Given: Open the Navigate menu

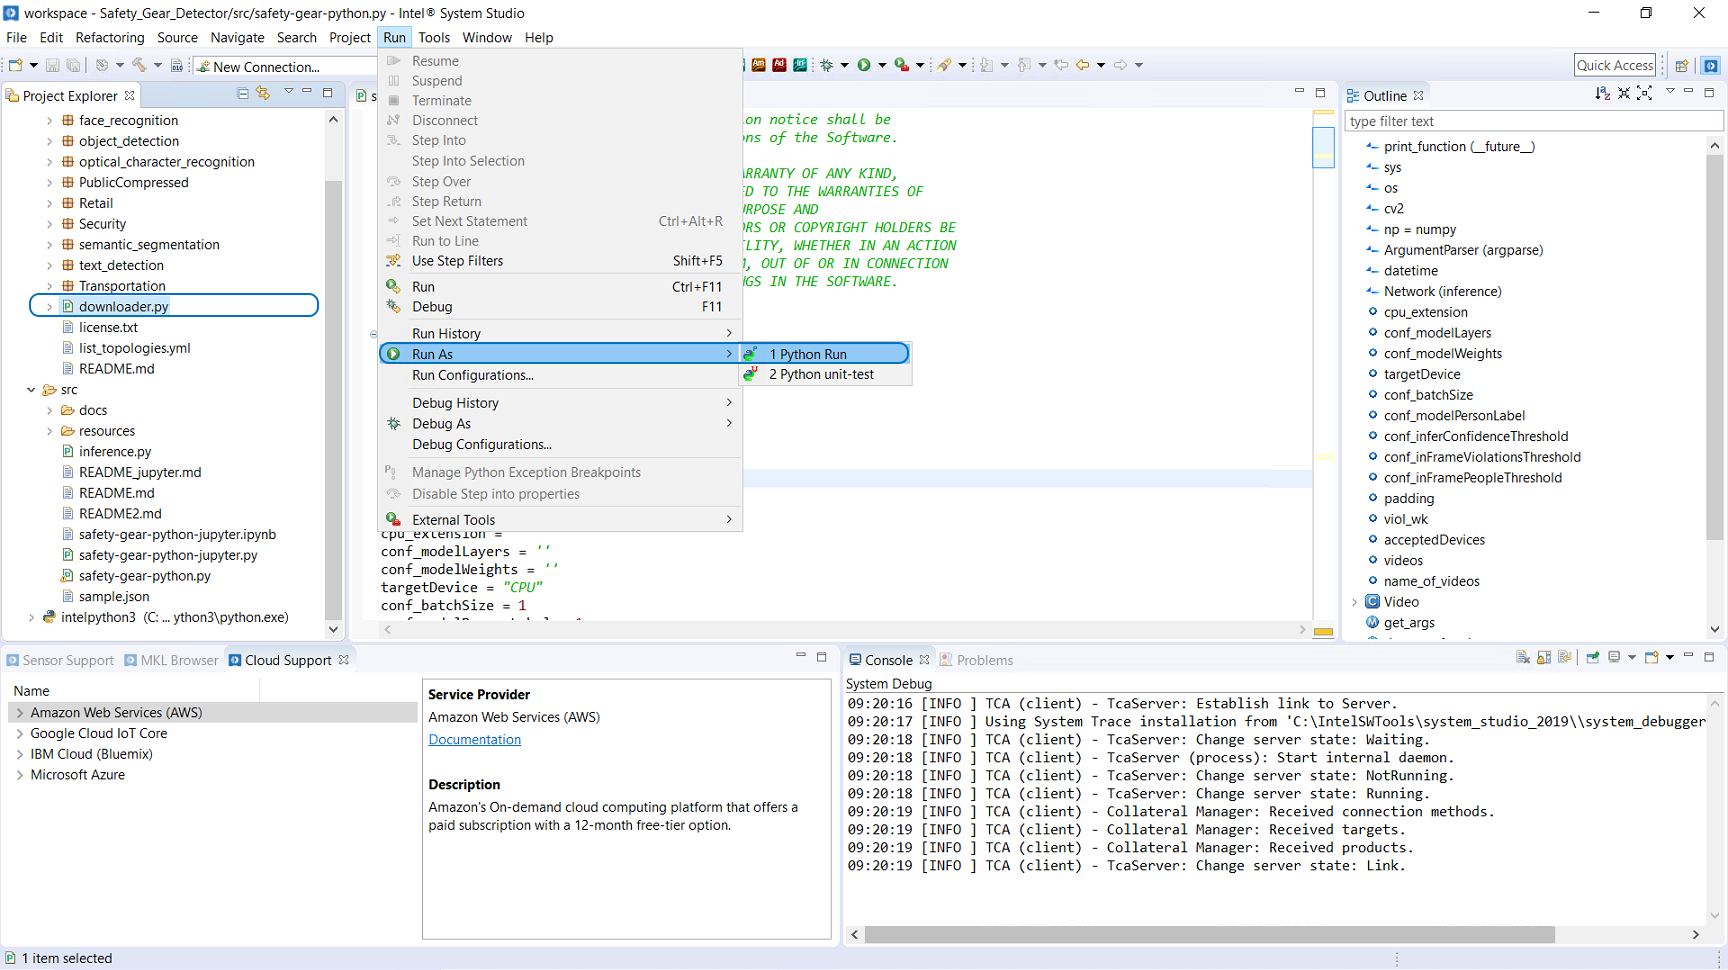Looking at the screenshot, I should coord(237,37).
